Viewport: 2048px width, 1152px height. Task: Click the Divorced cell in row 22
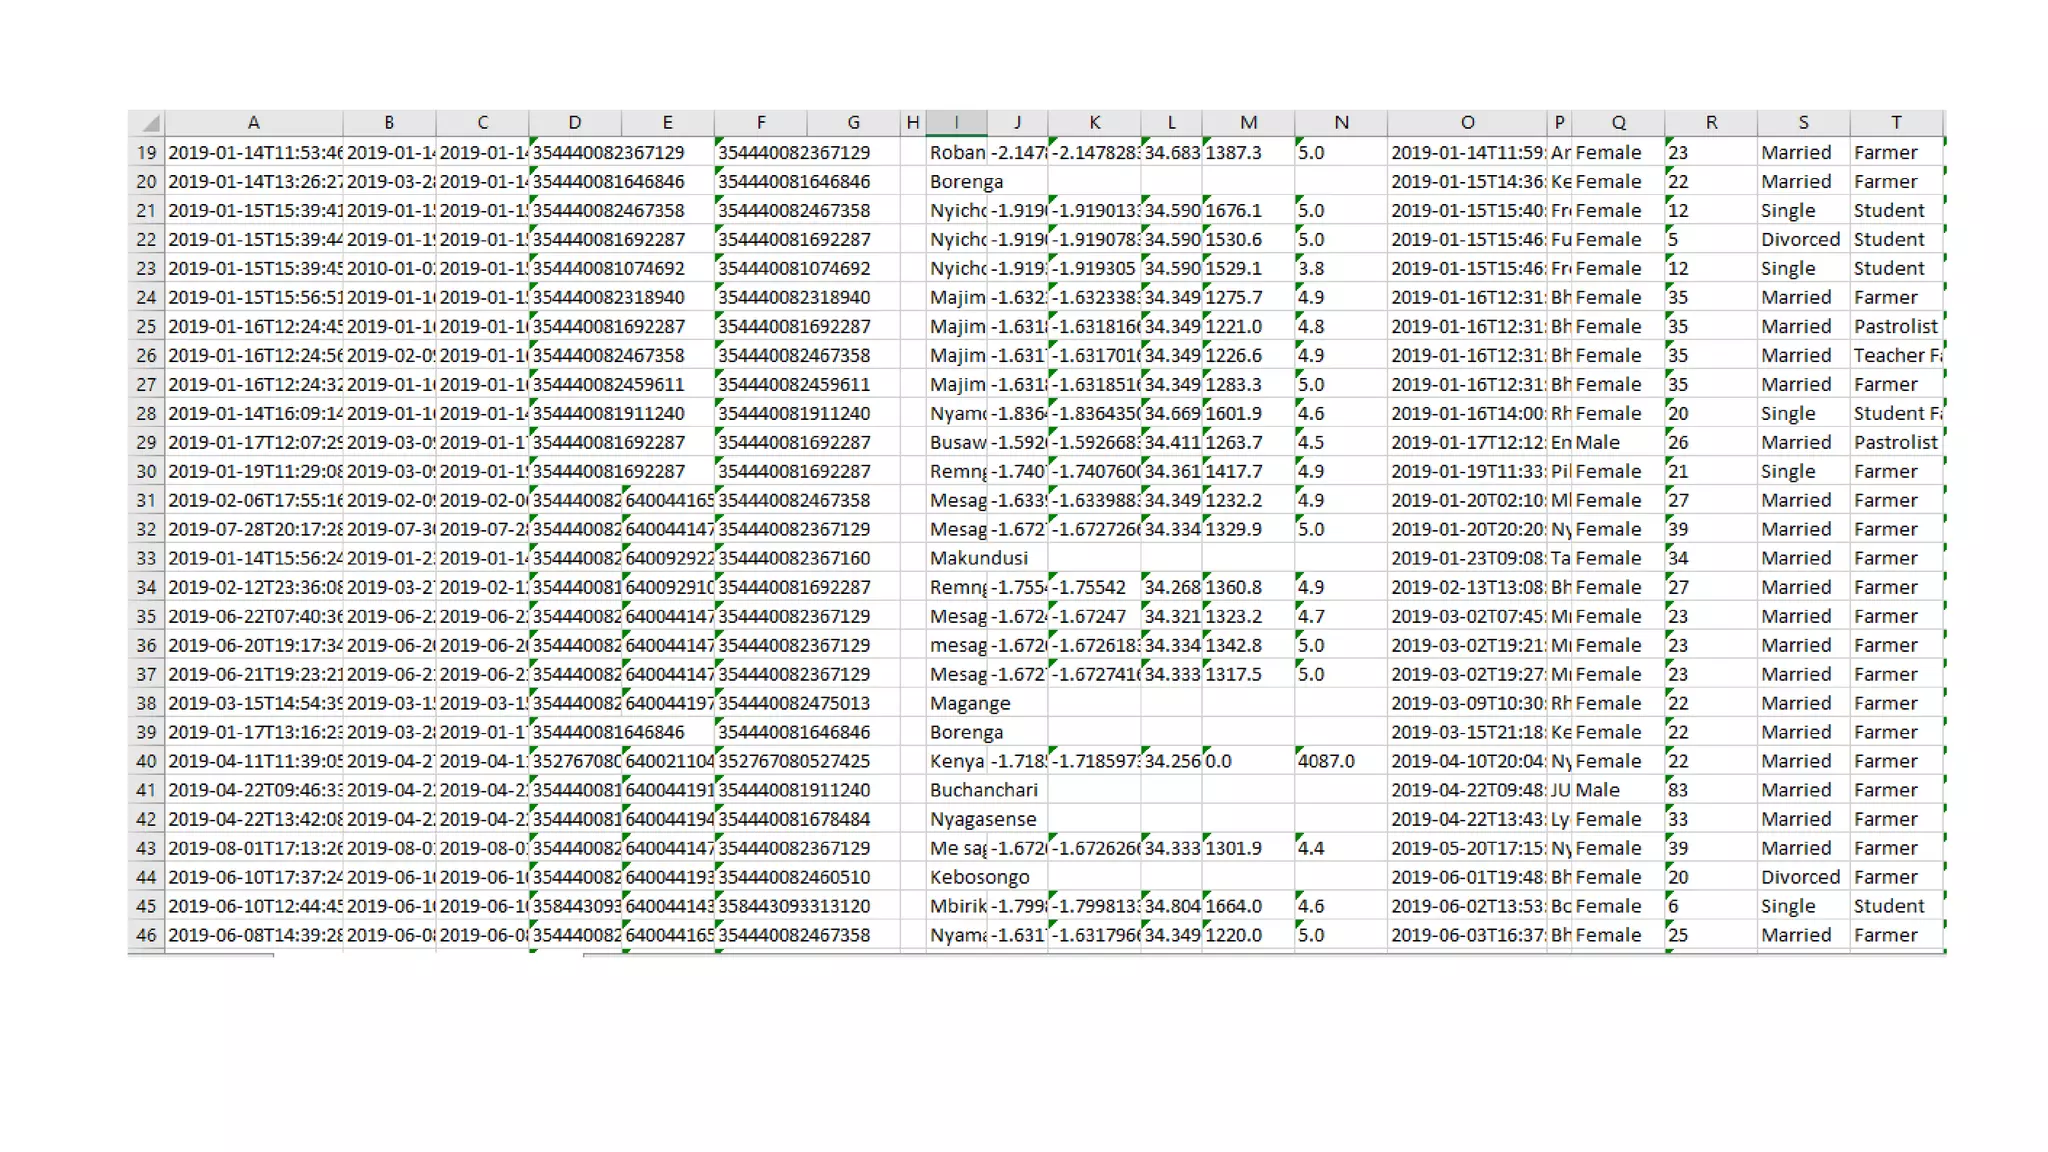pos(1800,240)
